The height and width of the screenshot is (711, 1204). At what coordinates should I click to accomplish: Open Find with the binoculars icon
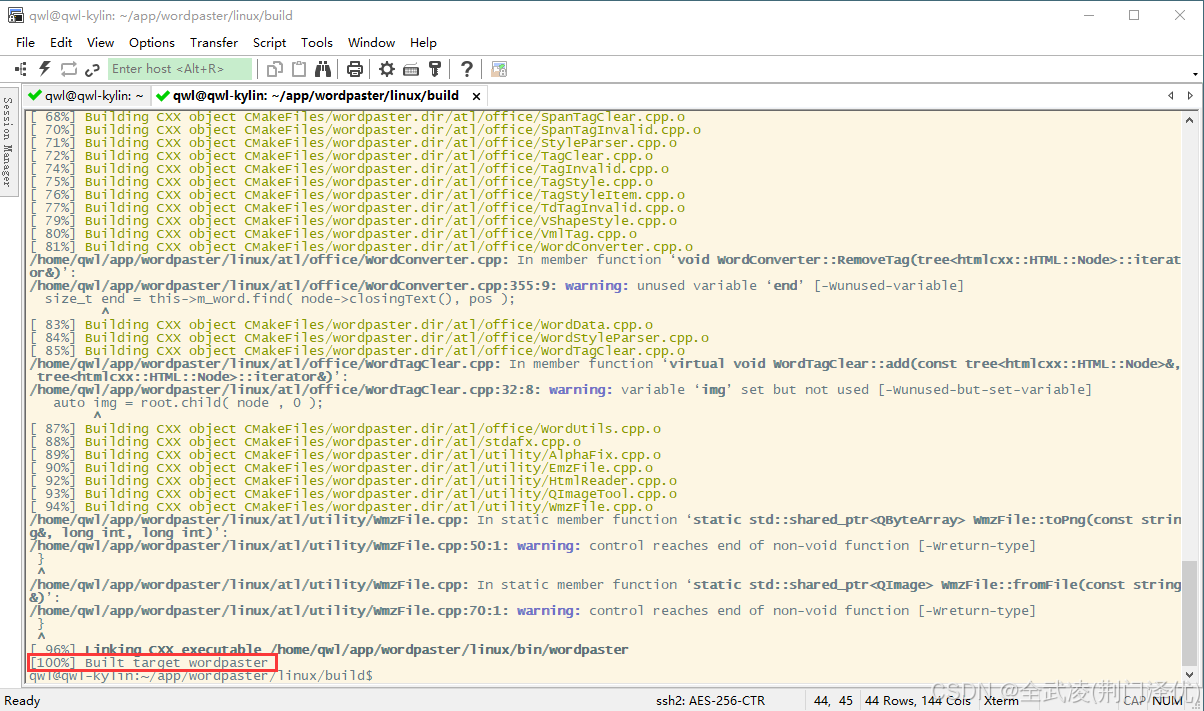[x=323, y=69]
